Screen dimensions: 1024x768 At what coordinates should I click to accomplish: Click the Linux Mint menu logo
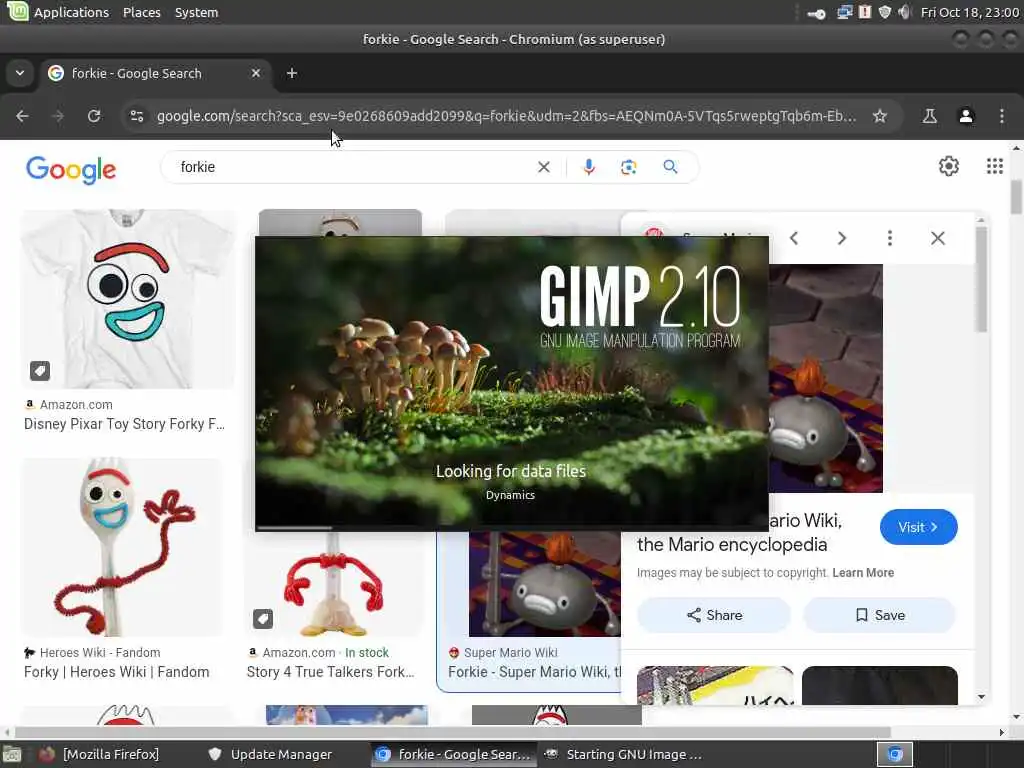pos(17,11)
